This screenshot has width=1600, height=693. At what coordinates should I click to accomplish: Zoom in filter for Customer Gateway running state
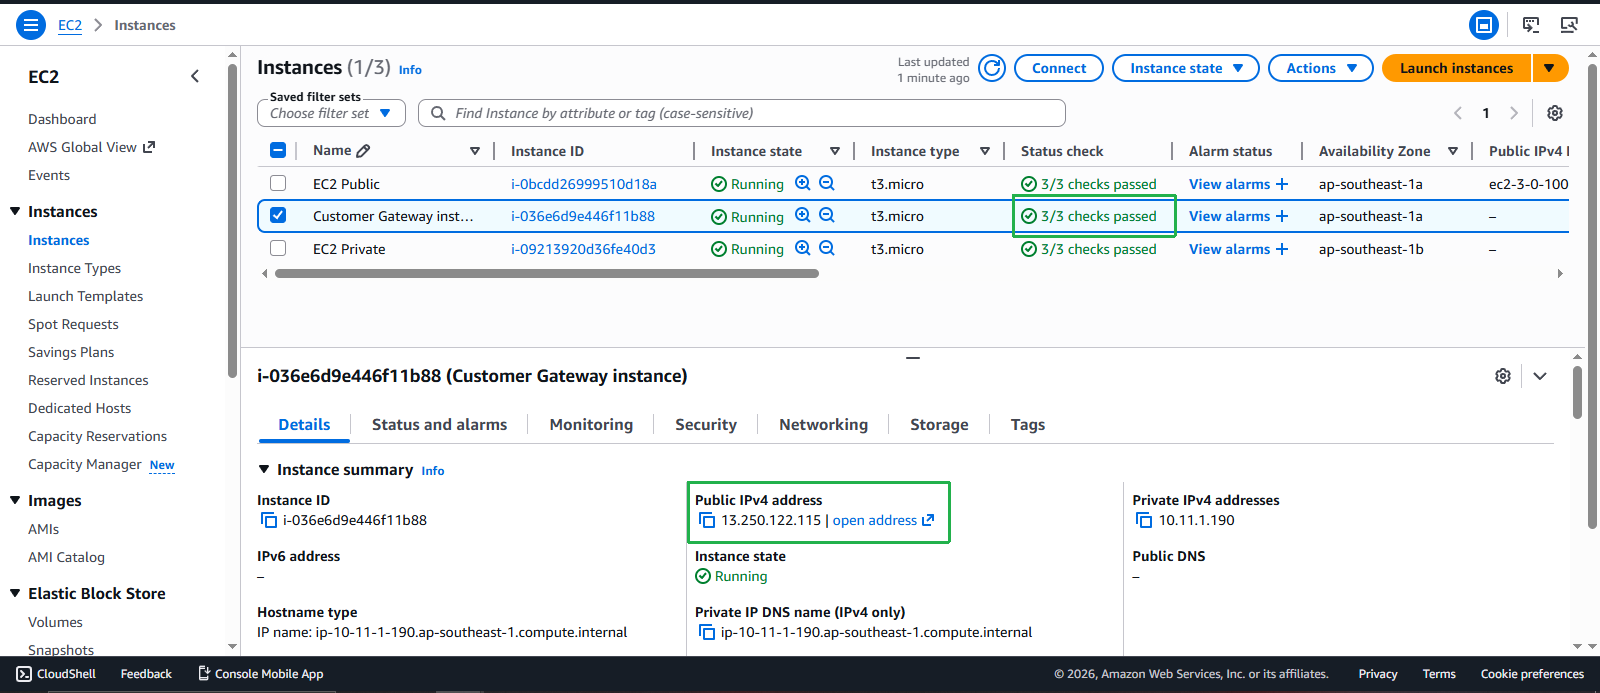click(803, 215)
